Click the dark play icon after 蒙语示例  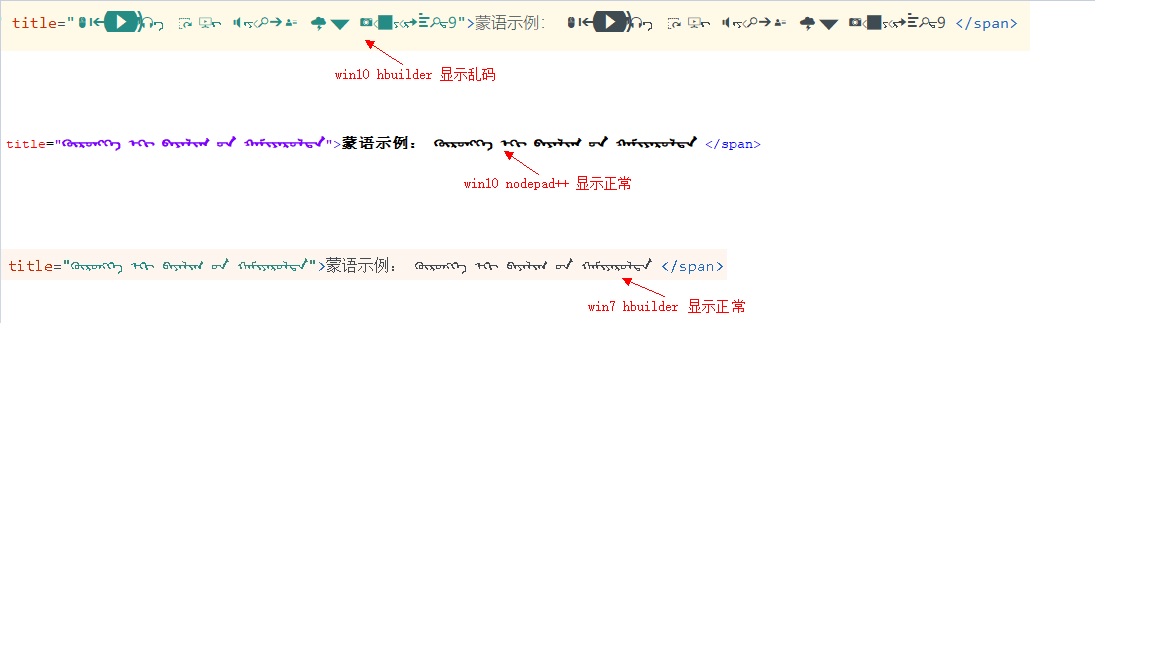pos(611,22)
